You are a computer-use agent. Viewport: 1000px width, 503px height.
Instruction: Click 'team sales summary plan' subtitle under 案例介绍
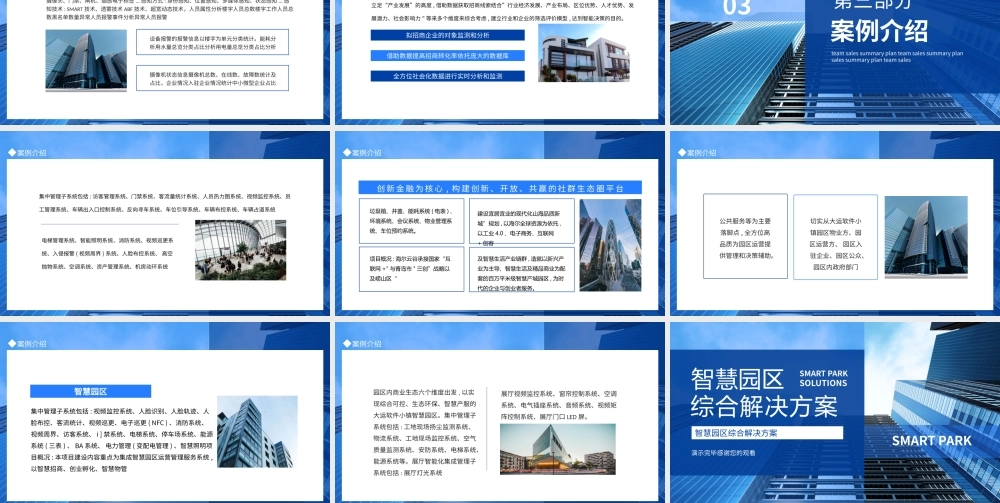[x=897, y=57]
